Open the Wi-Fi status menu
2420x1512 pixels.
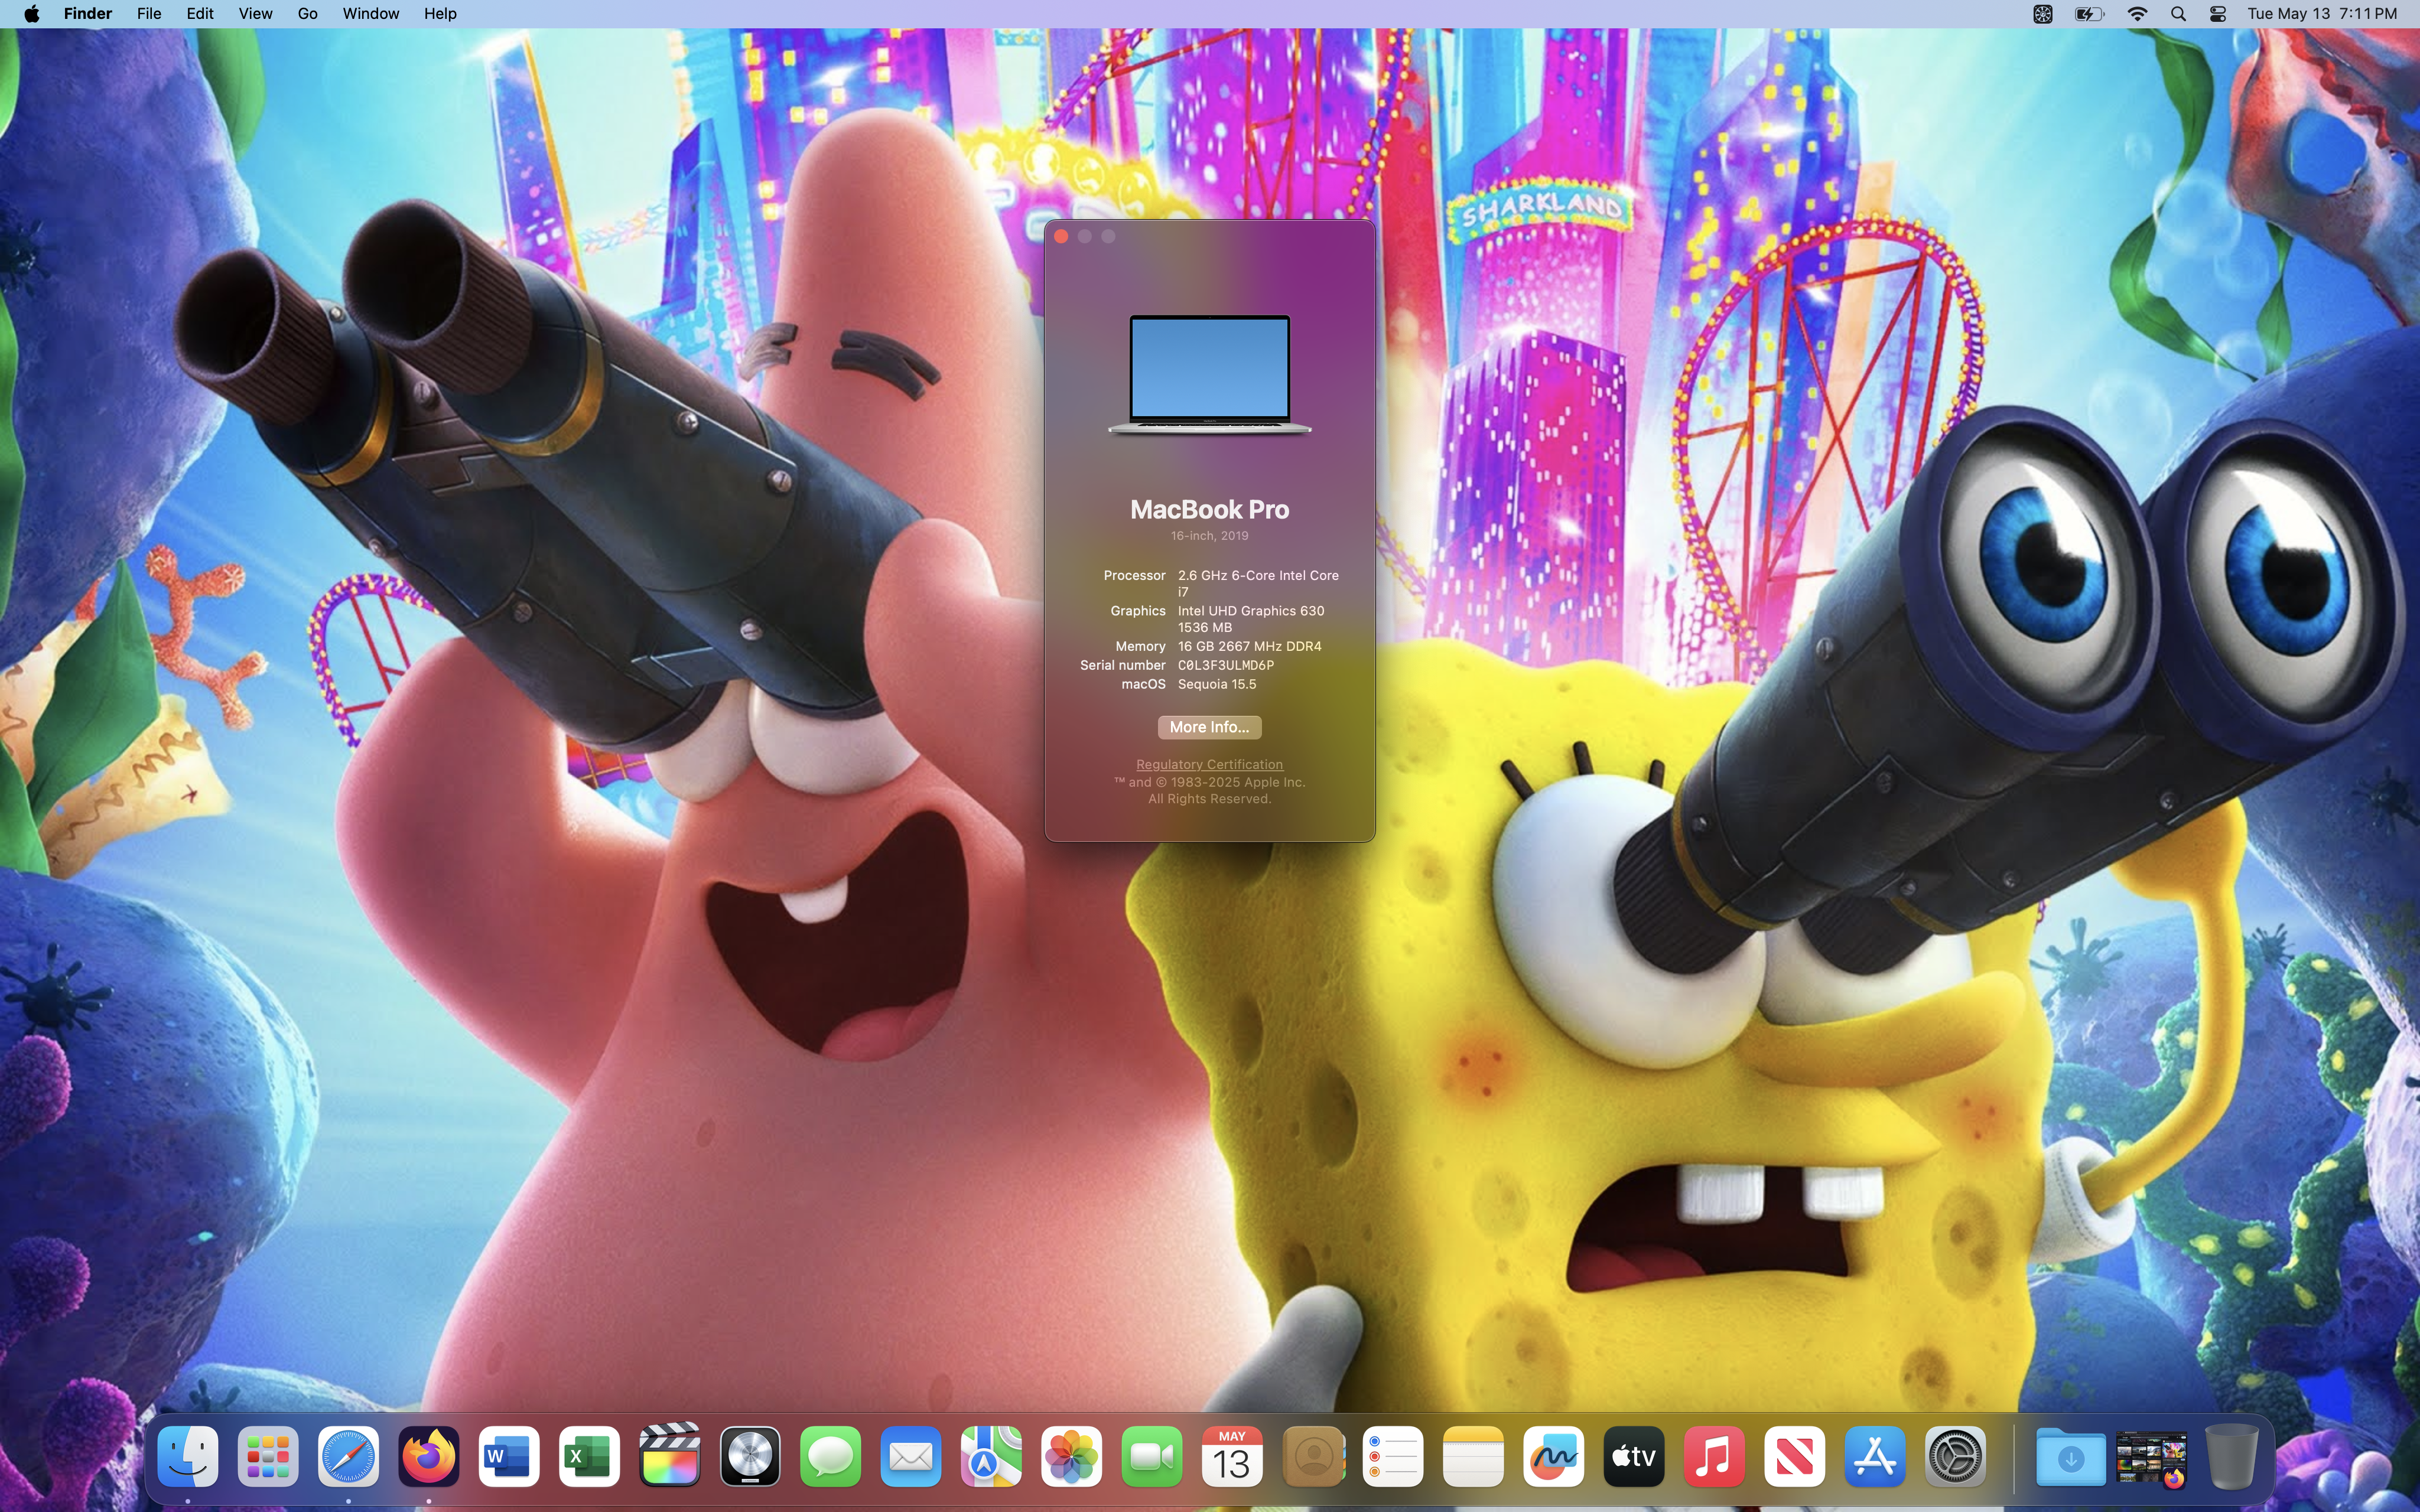click(2137, 14)
